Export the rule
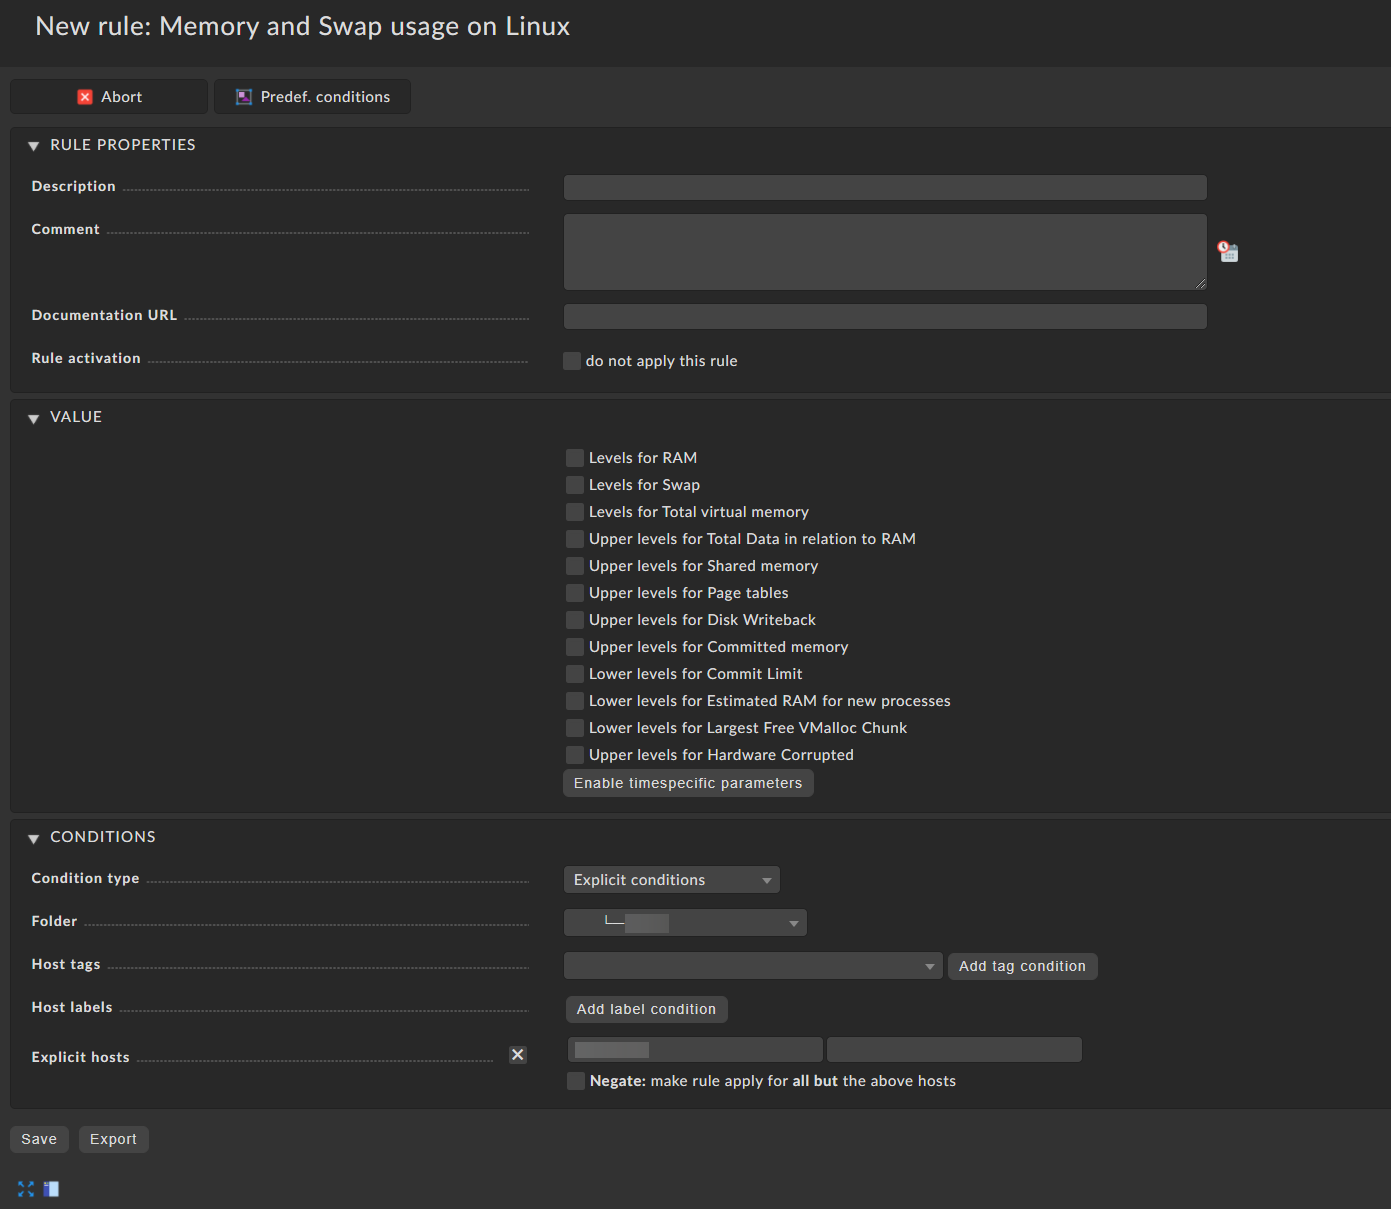This screenshot has height=1209, width=1391. 113,1139
